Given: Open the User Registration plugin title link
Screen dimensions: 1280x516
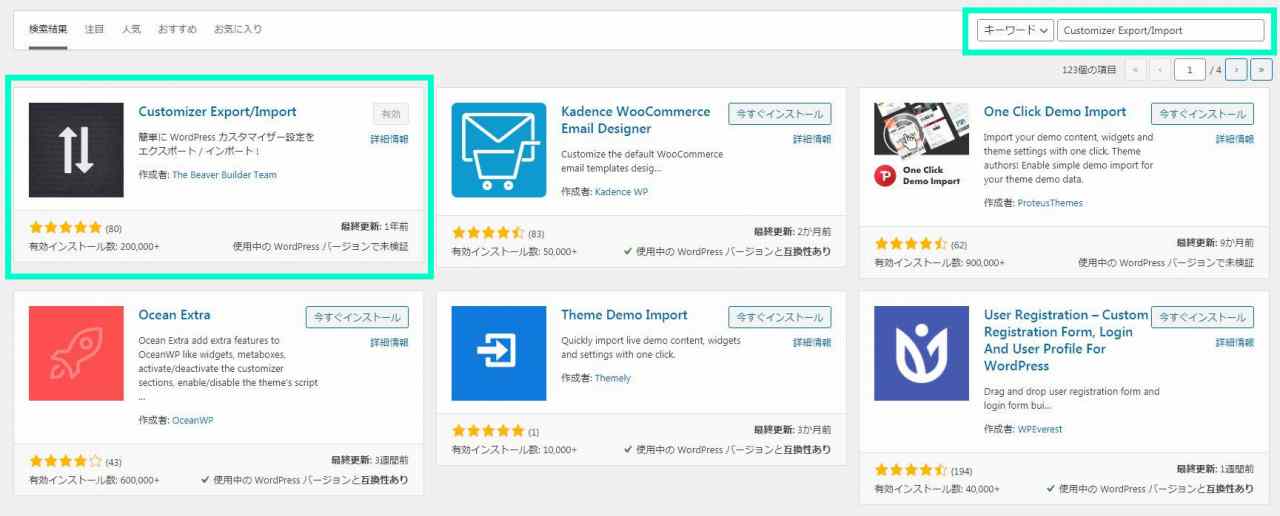Looking at the screenshot, I should click(x=1066, y=340).
